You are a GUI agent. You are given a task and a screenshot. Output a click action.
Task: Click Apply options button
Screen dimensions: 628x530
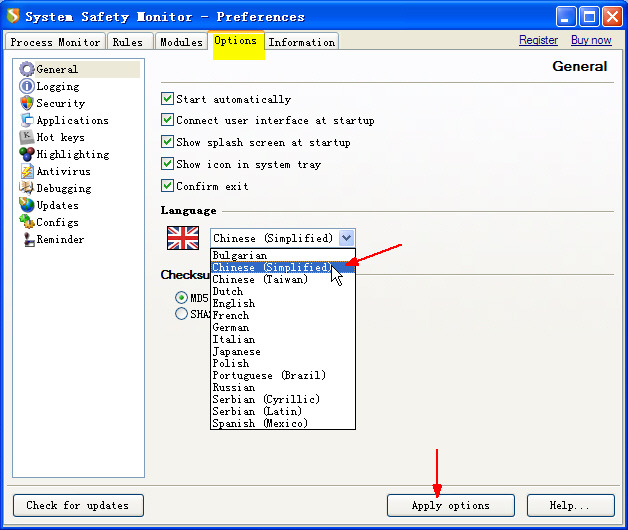(451, 505)
